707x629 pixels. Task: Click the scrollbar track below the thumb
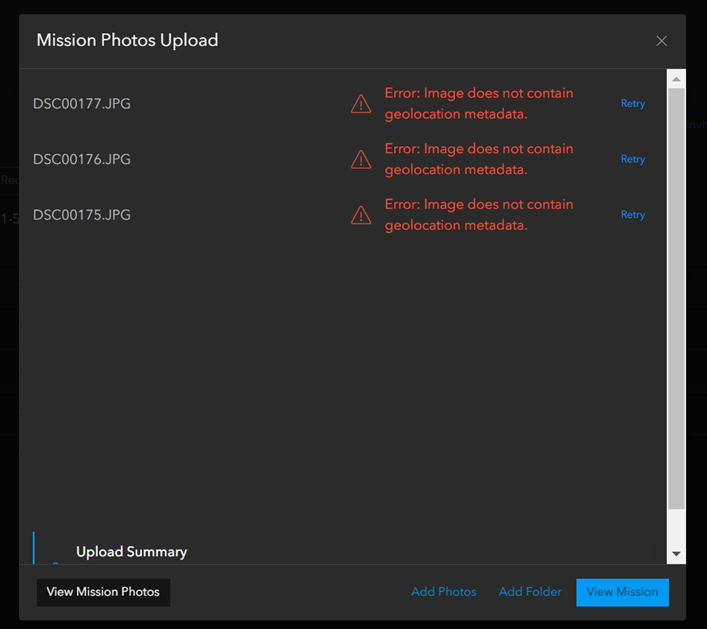click(676, 527)
